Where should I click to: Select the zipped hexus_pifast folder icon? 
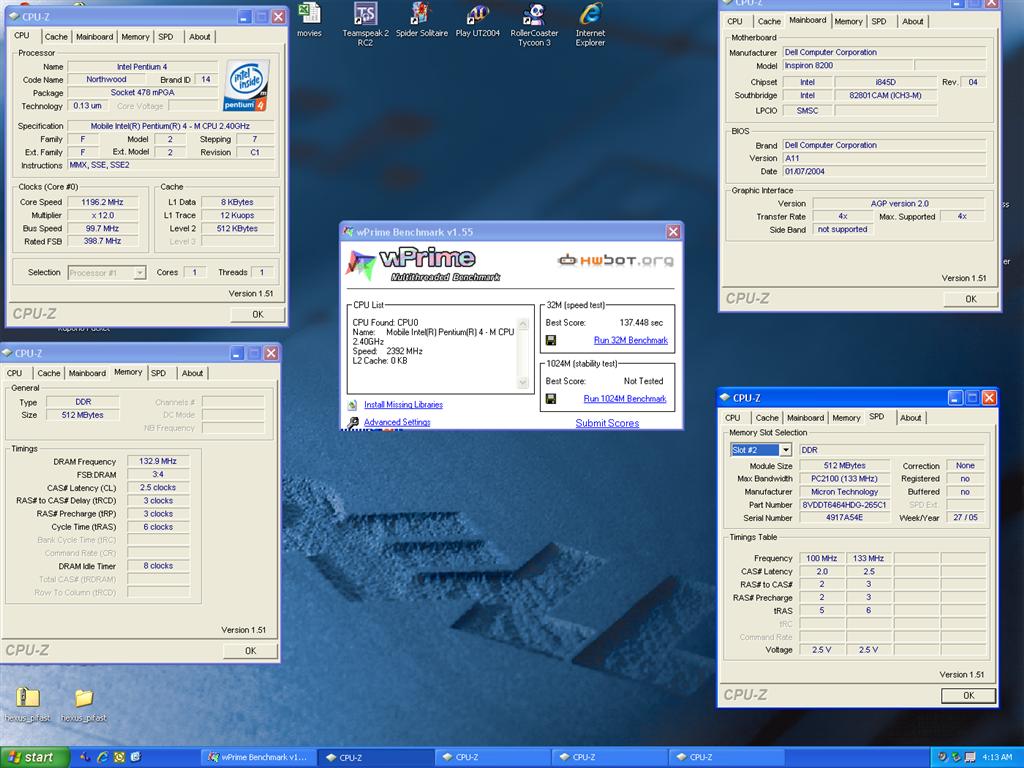(x=27, y=697)
